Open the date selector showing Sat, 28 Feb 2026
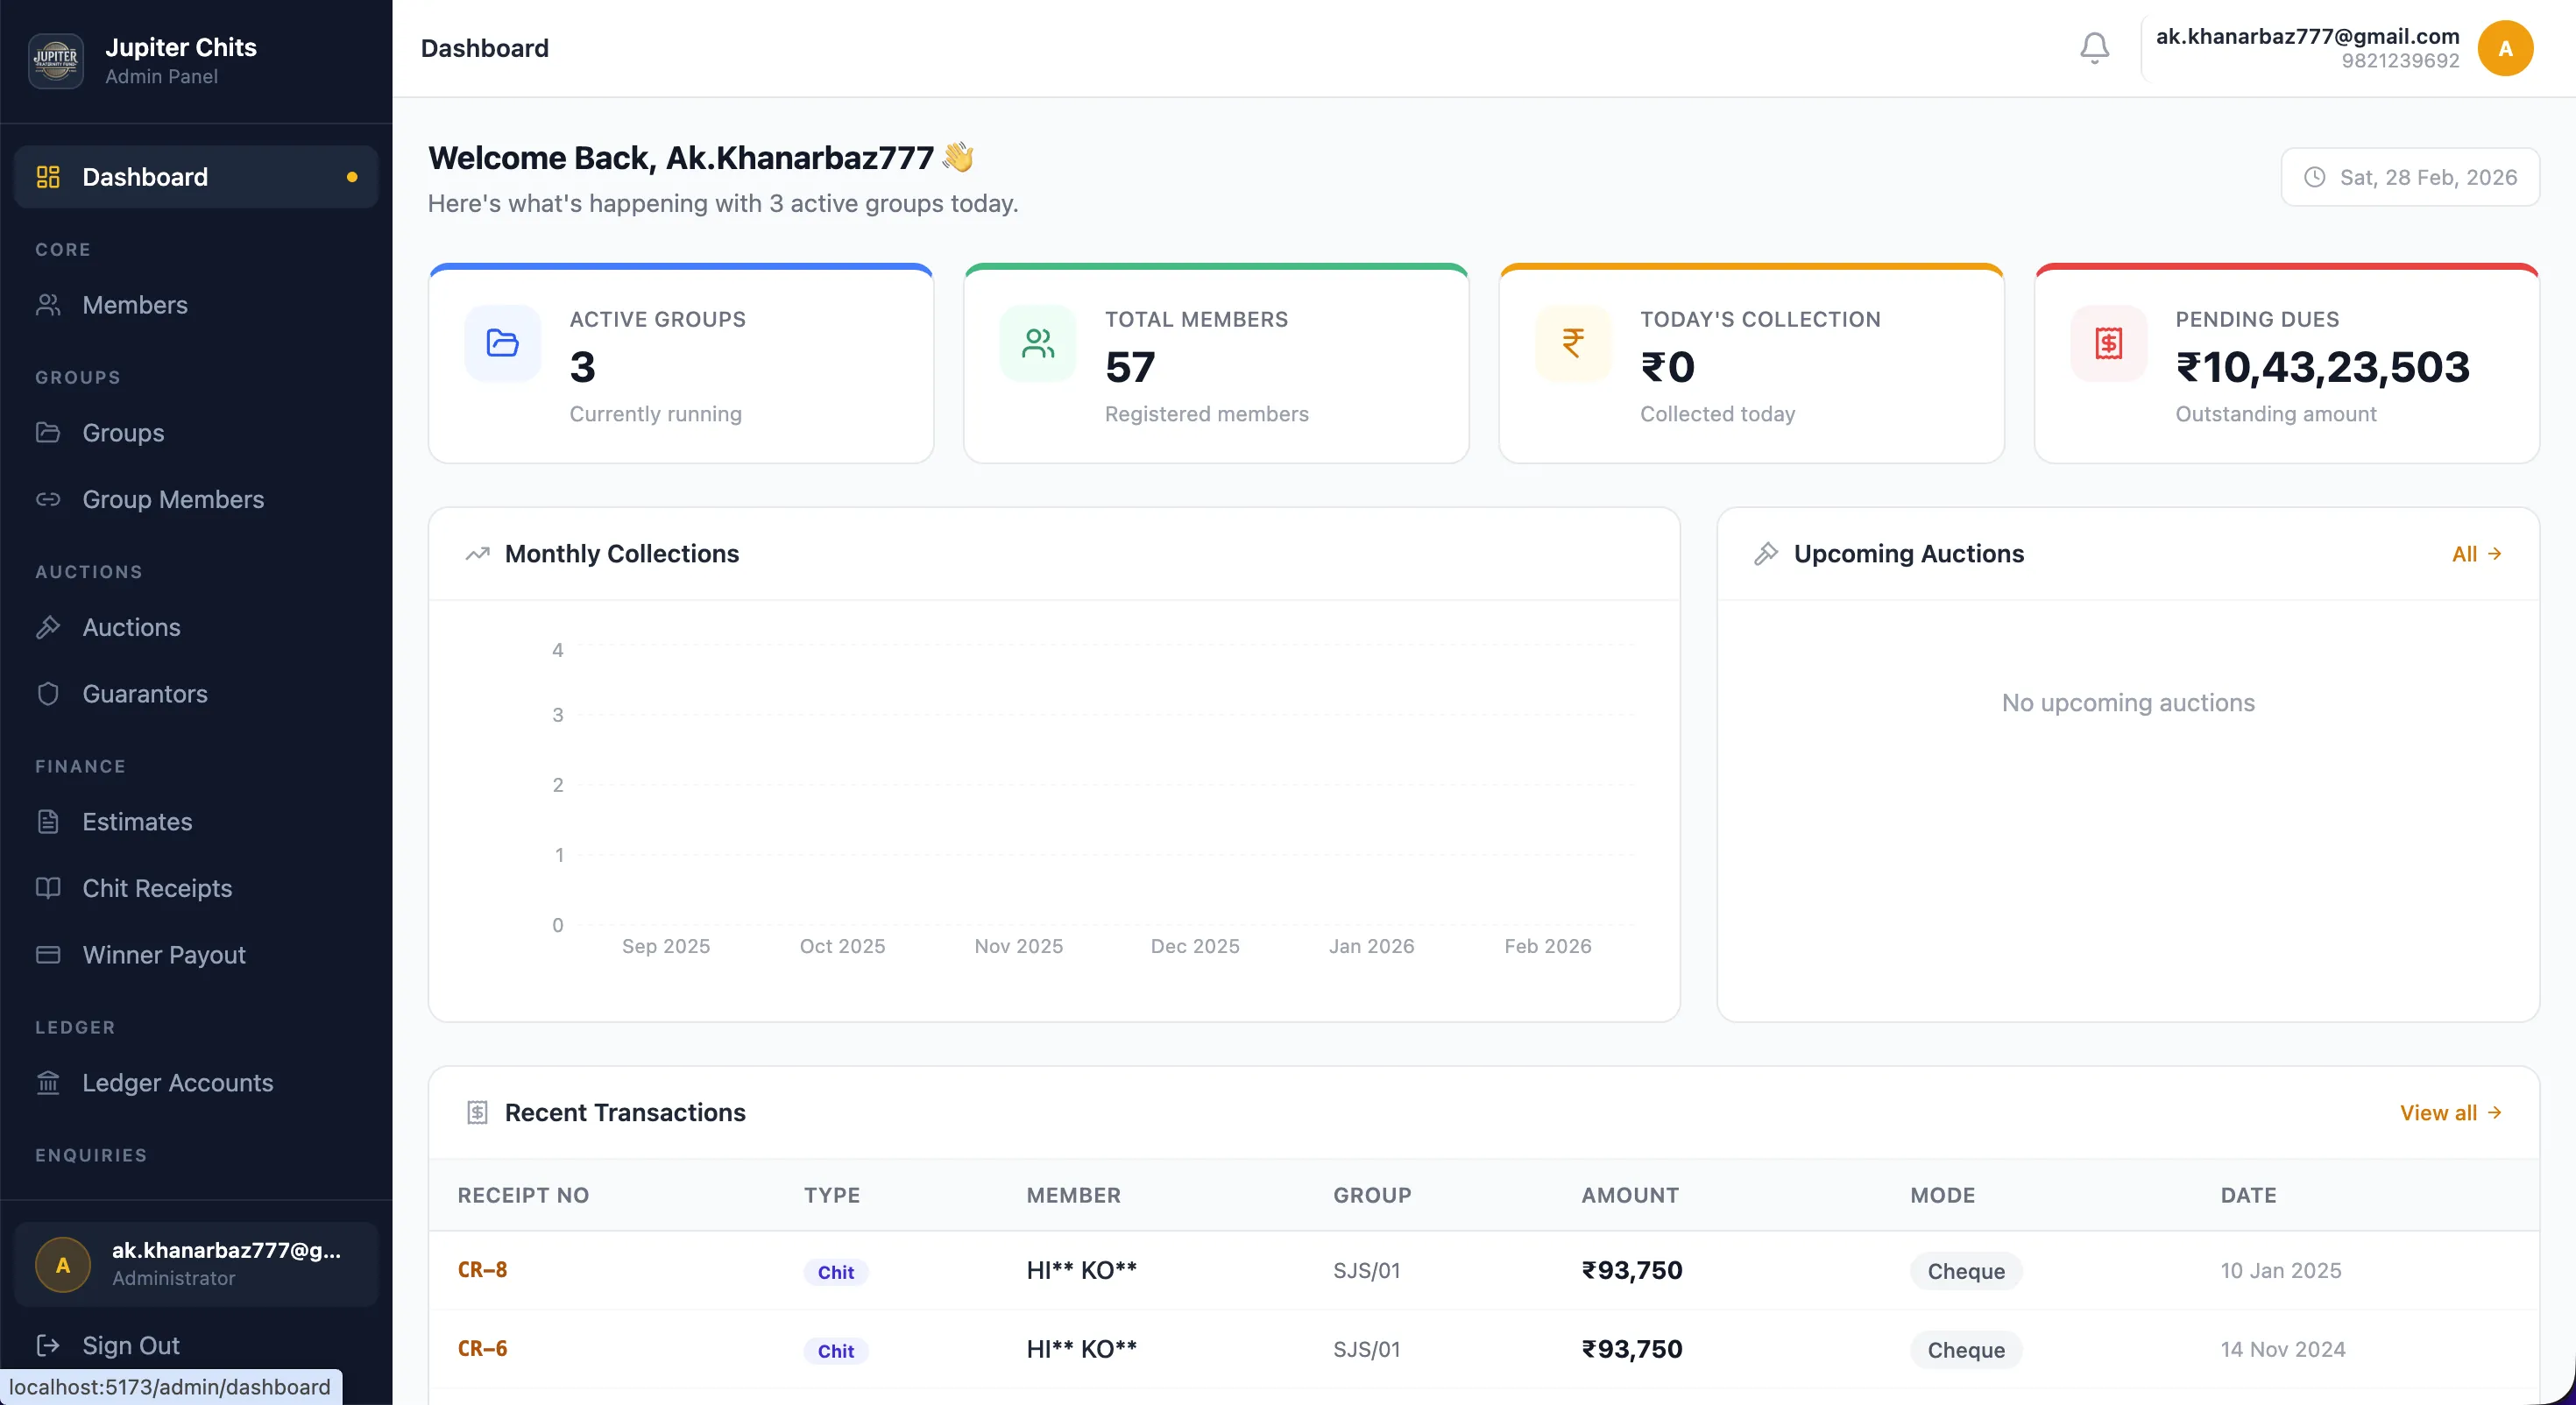The height and width of the screenshot is (1405, 2576). [2410, 177]
